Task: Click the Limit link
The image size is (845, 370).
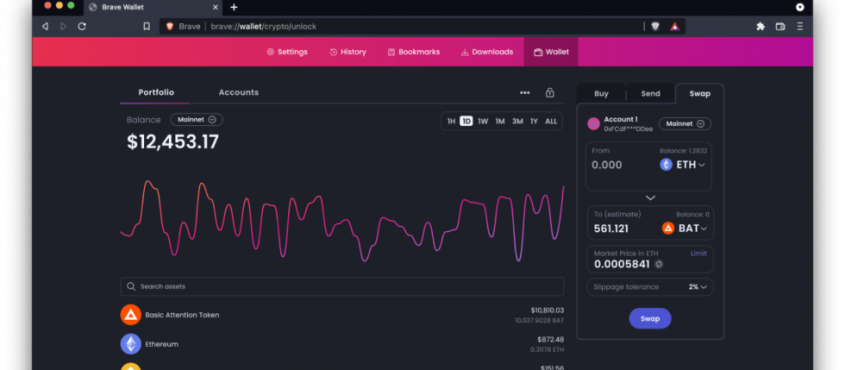Action: click(698, 253)
